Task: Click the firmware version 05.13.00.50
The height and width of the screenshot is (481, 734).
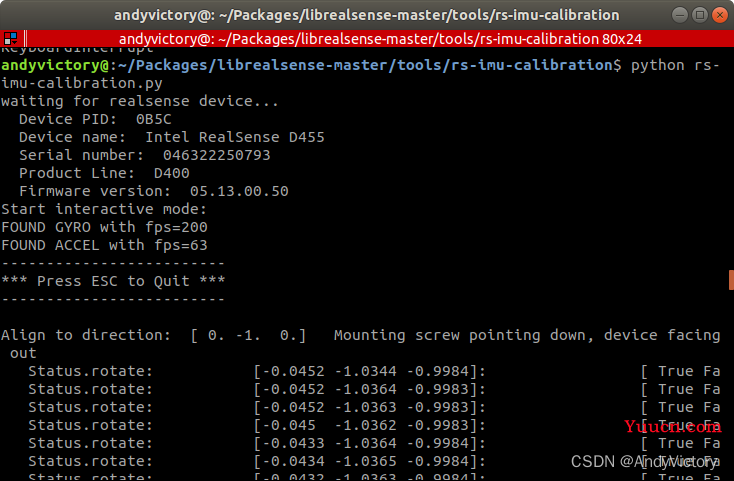Action: click(239, 191)
